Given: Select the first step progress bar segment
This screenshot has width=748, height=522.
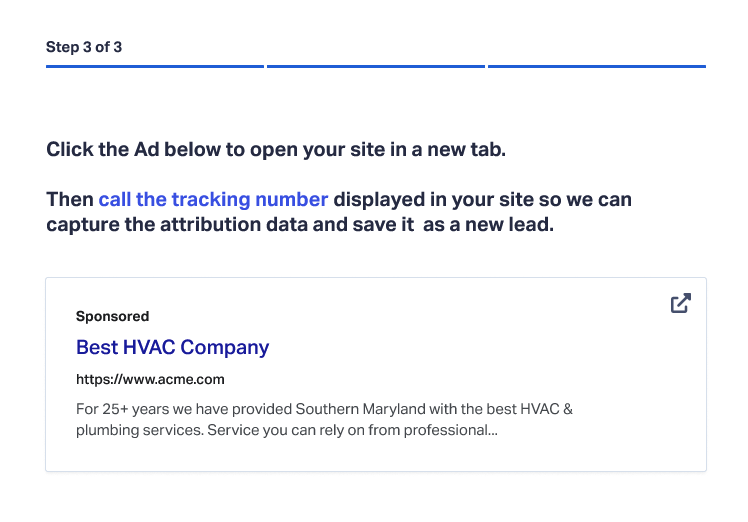Looking at the screenshot, I should [x=155, y=66].
